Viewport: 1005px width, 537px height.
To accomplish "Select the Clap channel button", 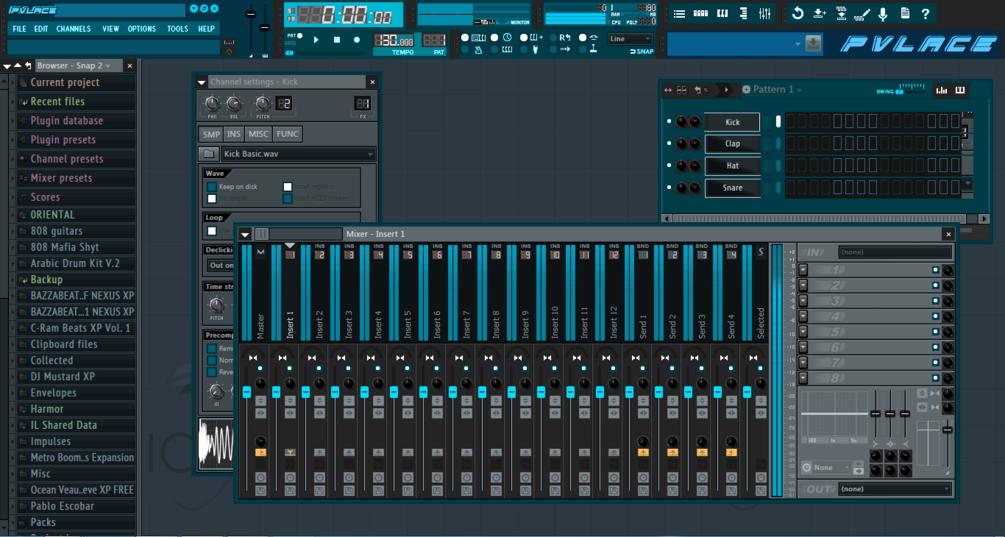I will pyautogui.click(x=732, y=144).
